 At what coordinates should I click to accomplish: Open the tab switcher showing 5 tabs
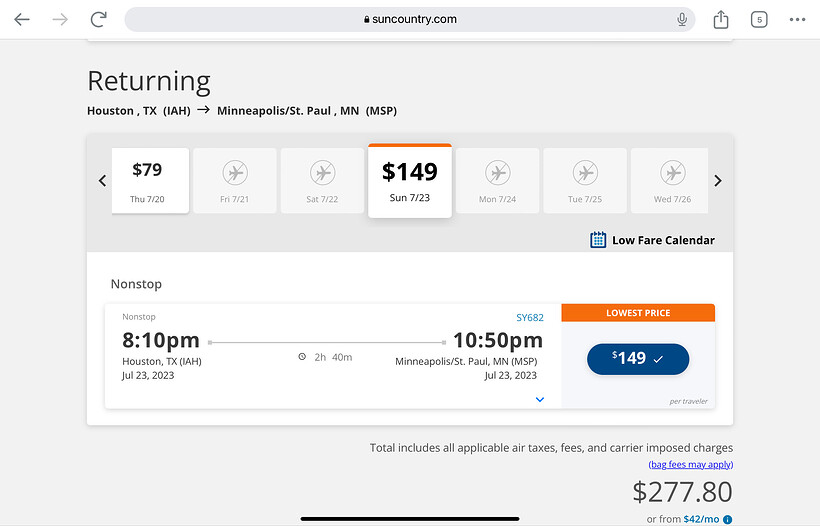pyautogui.click(x=759, y=19)
